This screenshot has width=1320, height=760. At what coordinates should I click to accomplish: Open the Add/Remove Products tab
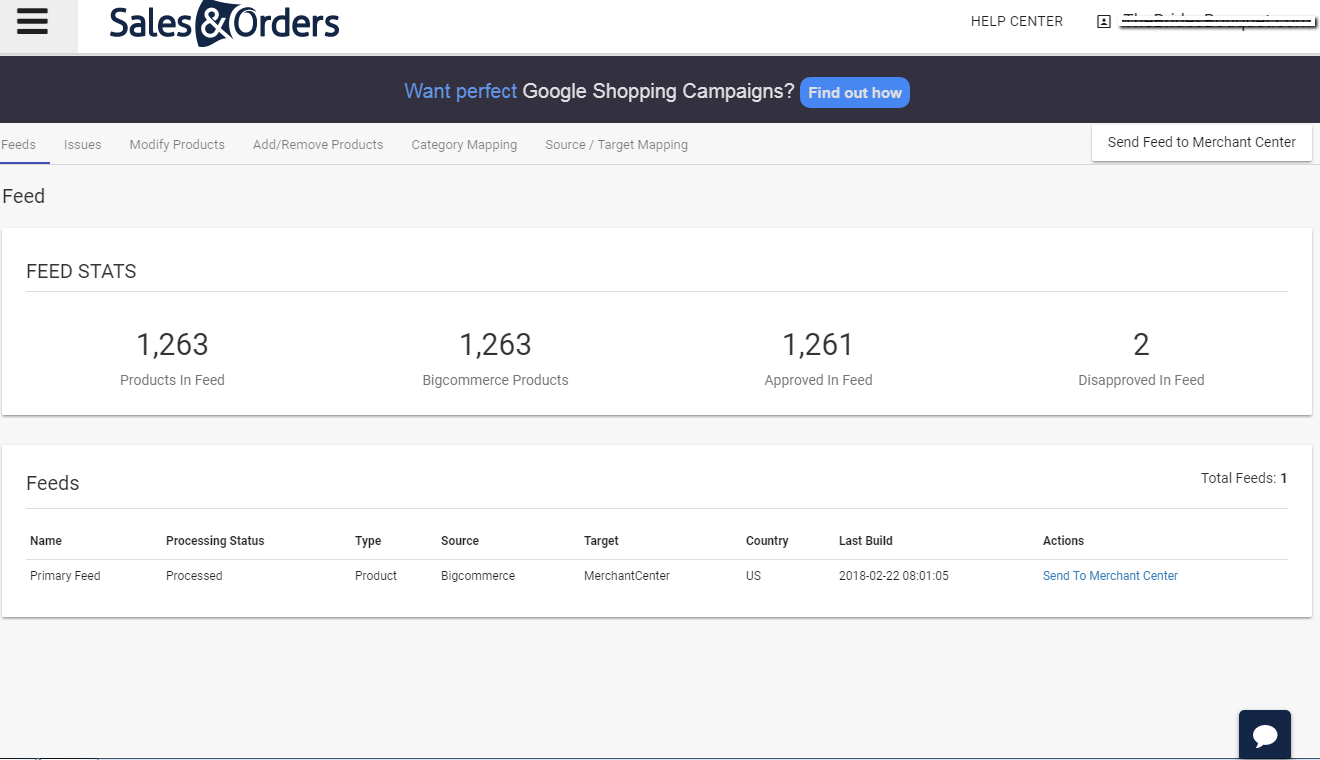(318, 145)
